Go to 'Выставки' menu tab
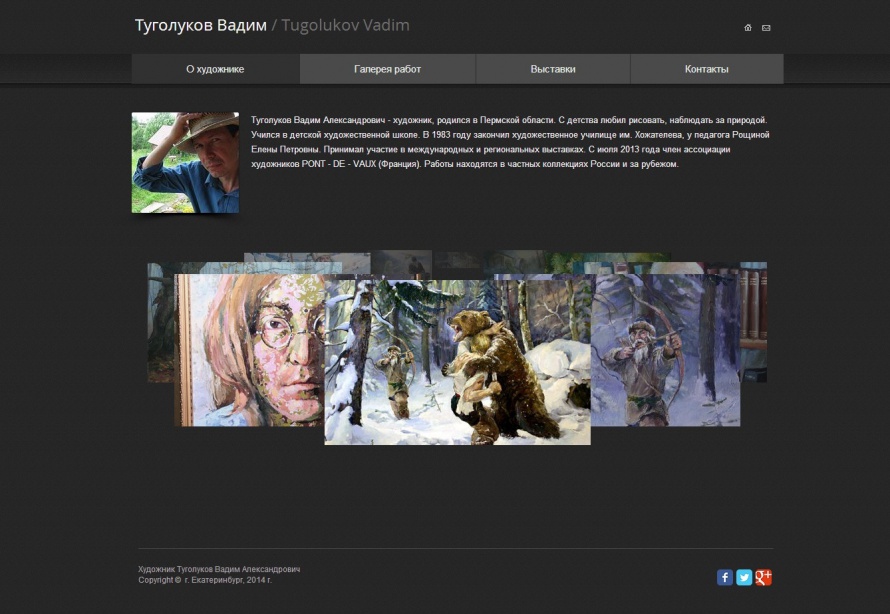The image size is (890, 614). point(553,69)
